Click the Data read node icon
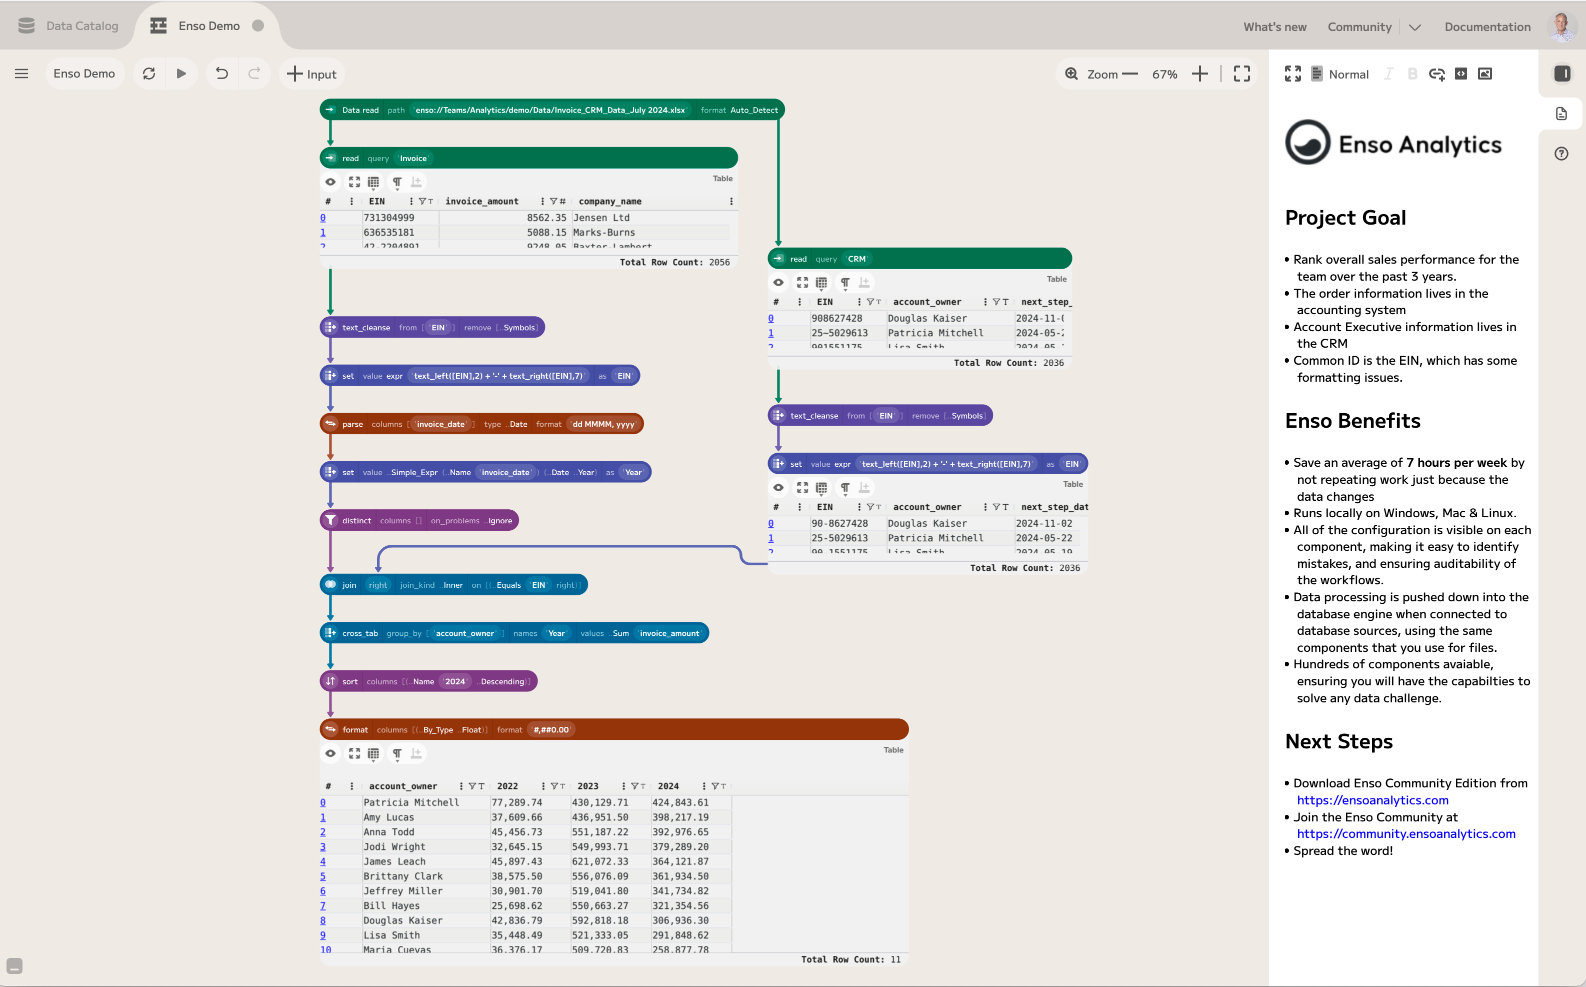The width and height of the screenshot is (1586, 987). [x=330, y=110]
